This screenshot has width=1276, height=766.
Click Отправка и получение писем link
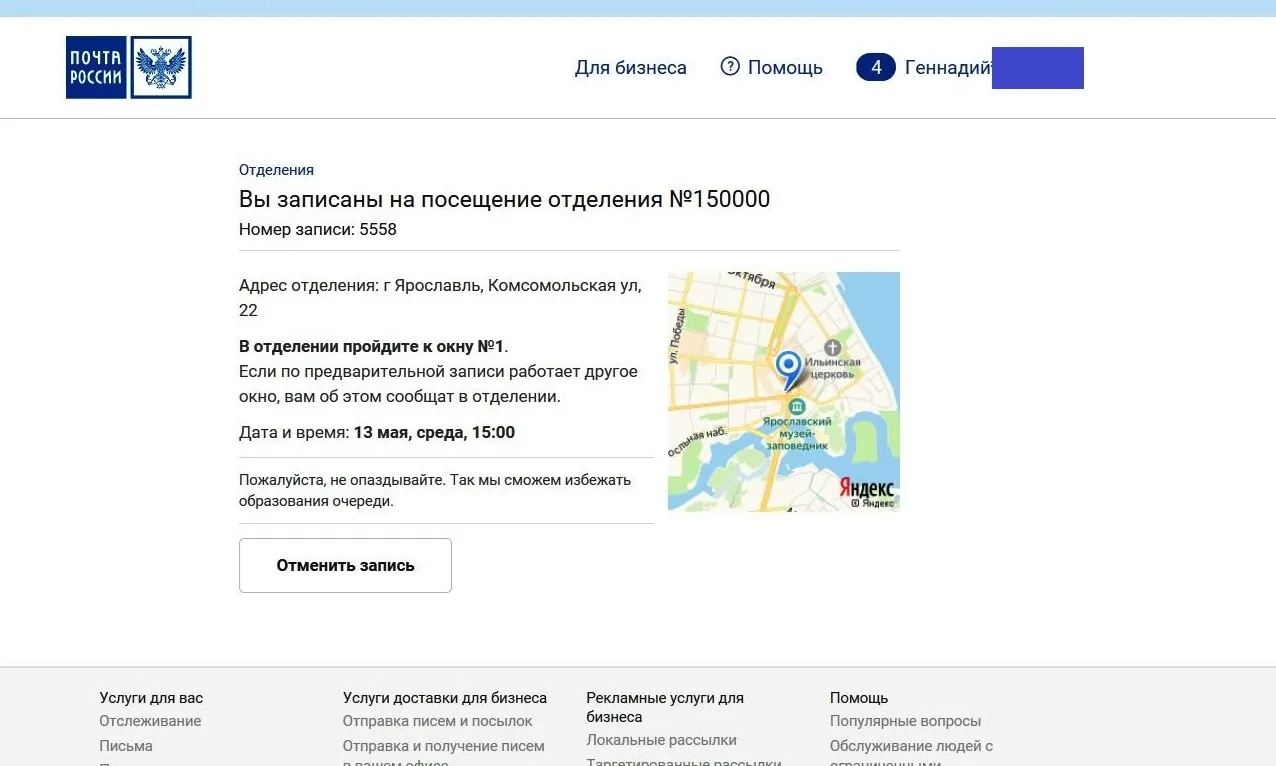coord(443,746)
